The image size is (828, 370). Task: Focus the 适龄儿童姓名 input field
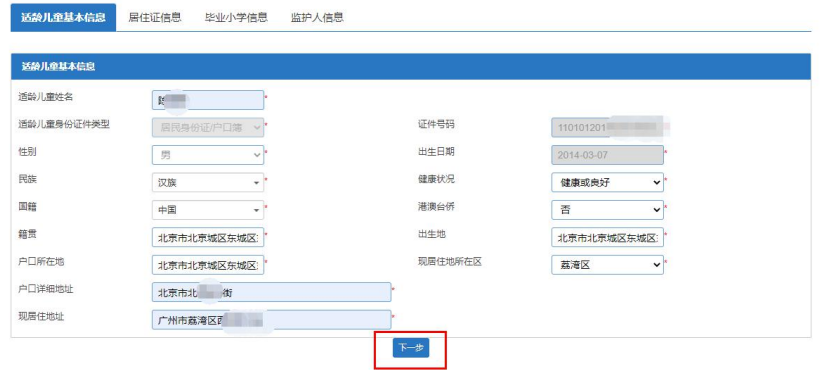(208, 100)
